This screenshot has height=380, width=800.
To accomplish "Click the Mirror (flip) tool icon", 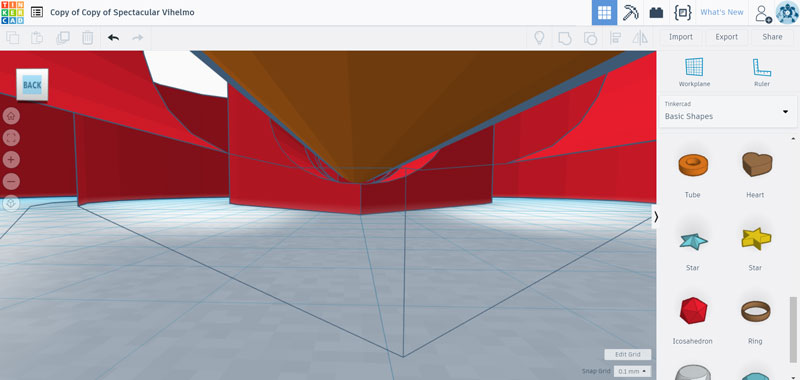I will pyautogui.click(x=640, y=38).
